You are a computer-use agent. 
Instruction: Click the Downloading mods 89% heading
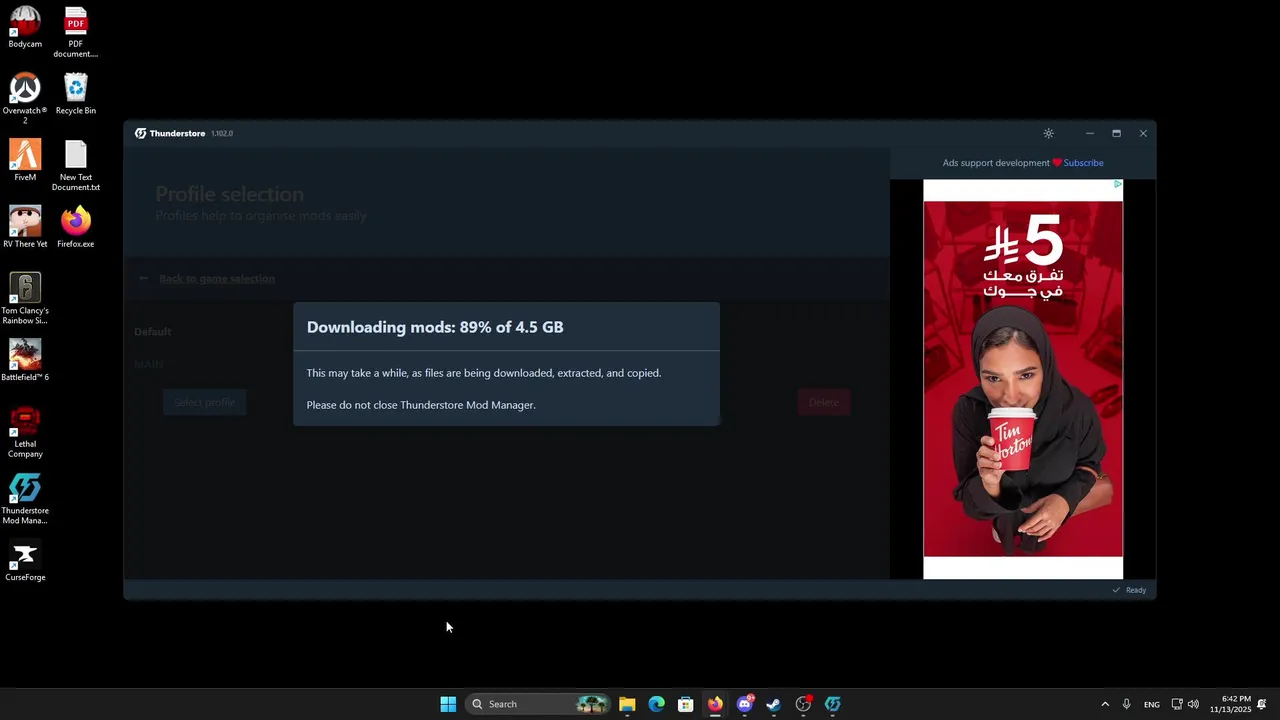tap(435, 327)
